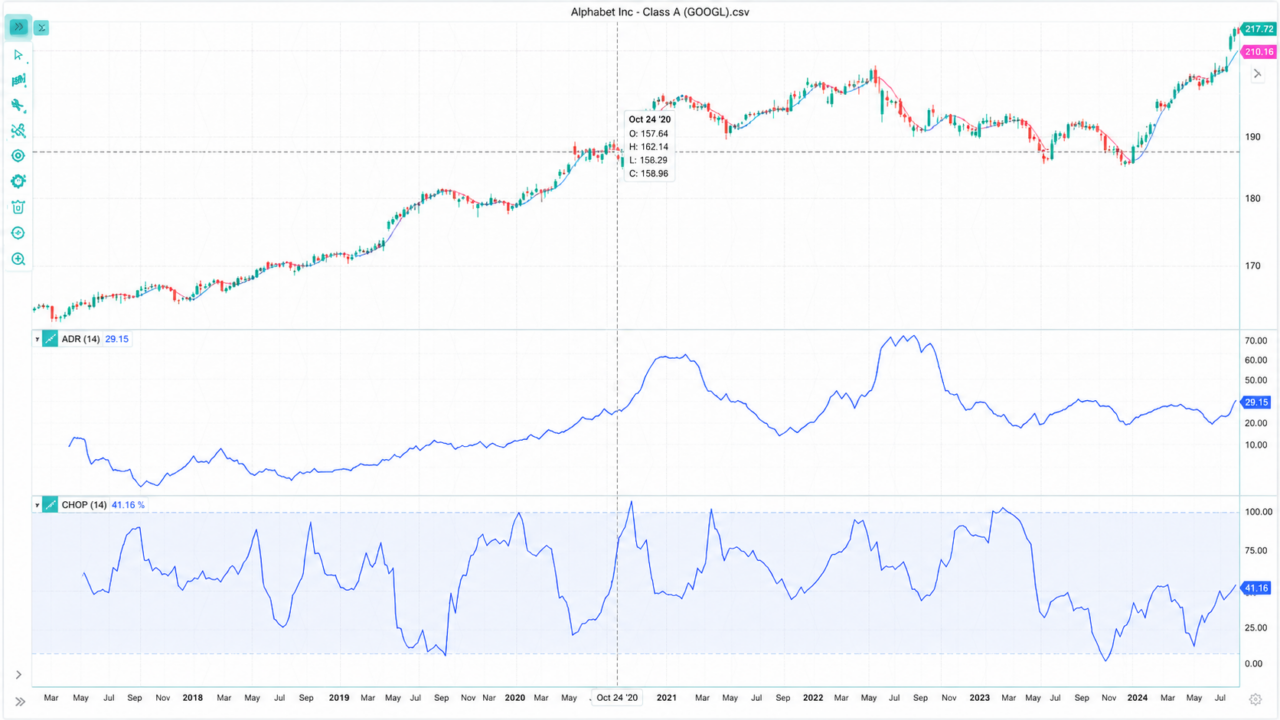Screen dimensions: 1280x720
Task: Click the magenta 210.16 price tag
Action: 1258,52
